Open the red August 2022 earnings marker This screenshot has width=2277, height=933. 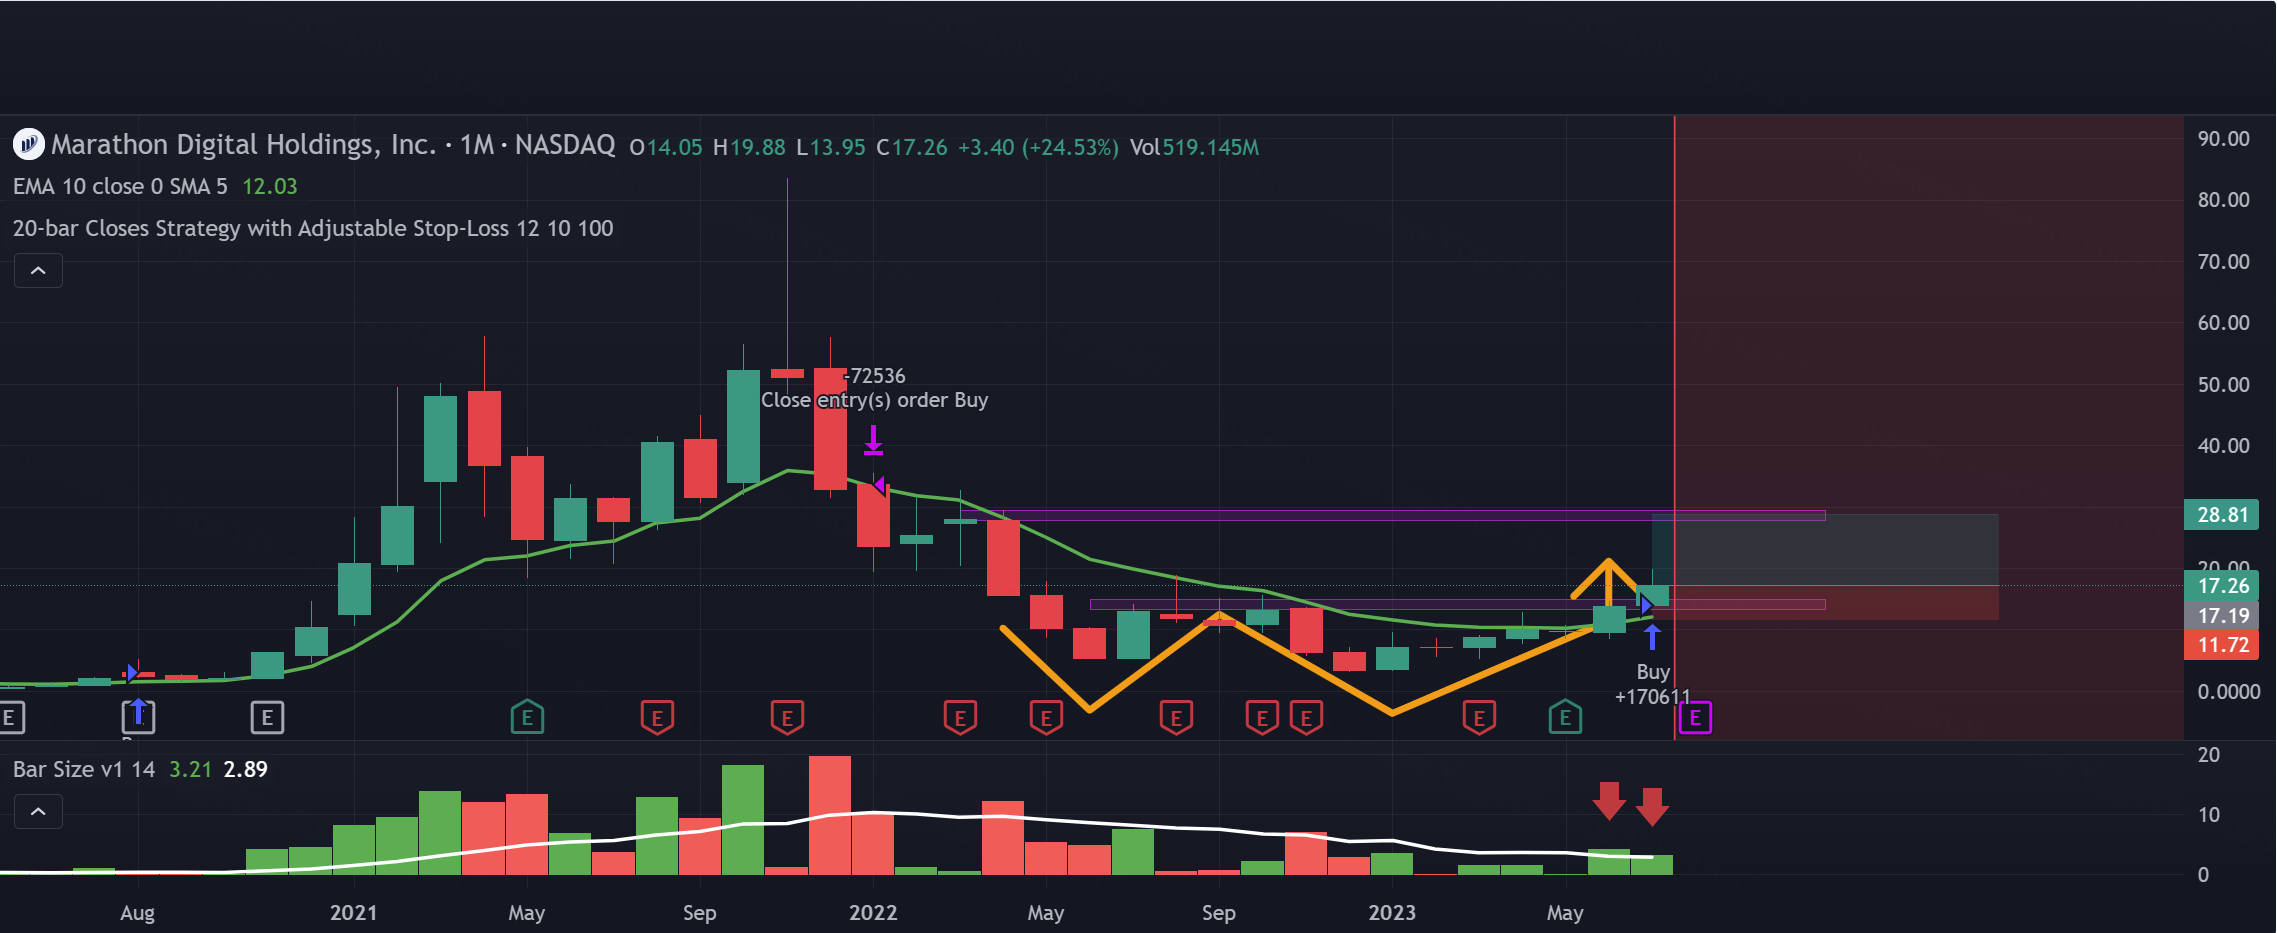point(1176,717)
